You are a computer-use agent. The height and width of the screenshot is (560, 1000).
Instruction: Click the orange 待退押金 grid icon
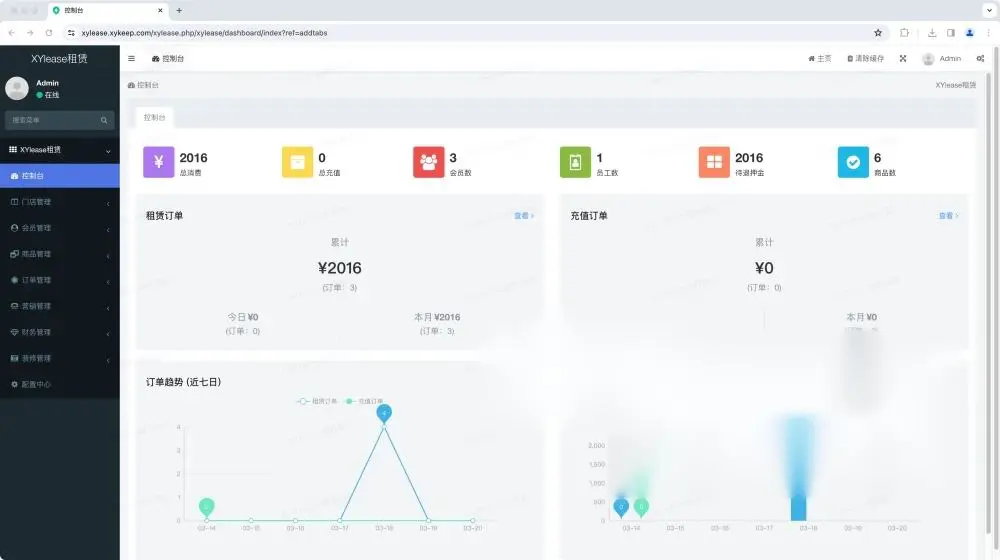[x=714, y=162]
